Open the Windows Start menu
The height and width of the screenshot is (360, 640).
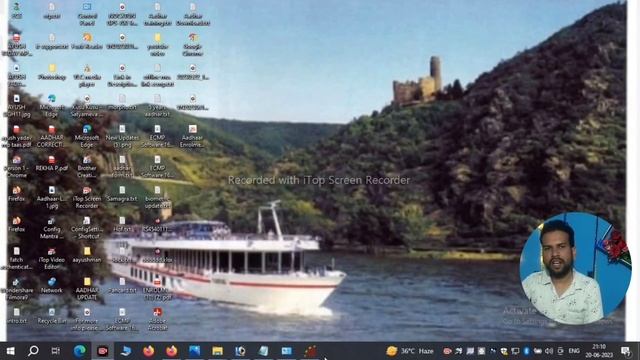point(11,351)
